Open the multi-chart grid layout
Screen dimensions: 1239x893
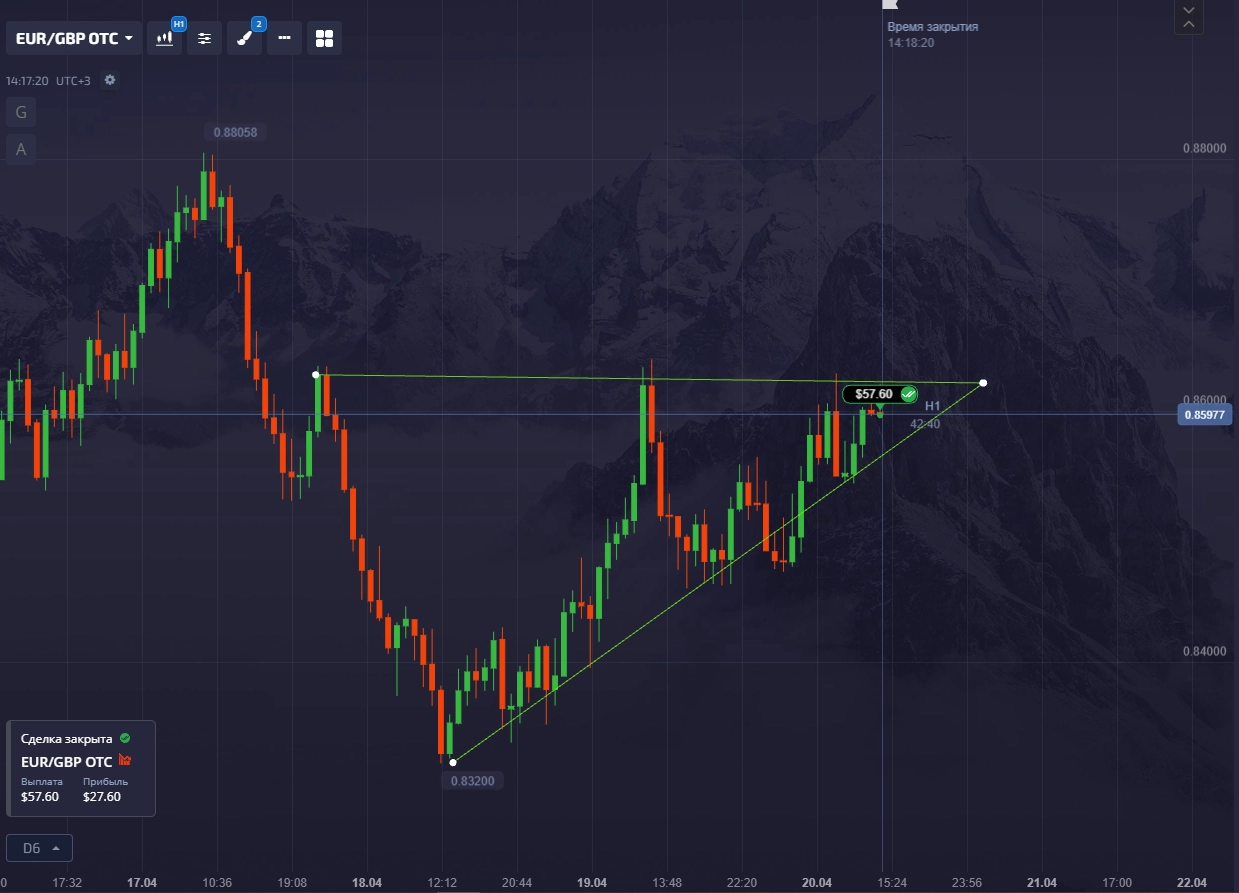coord(324,38)
